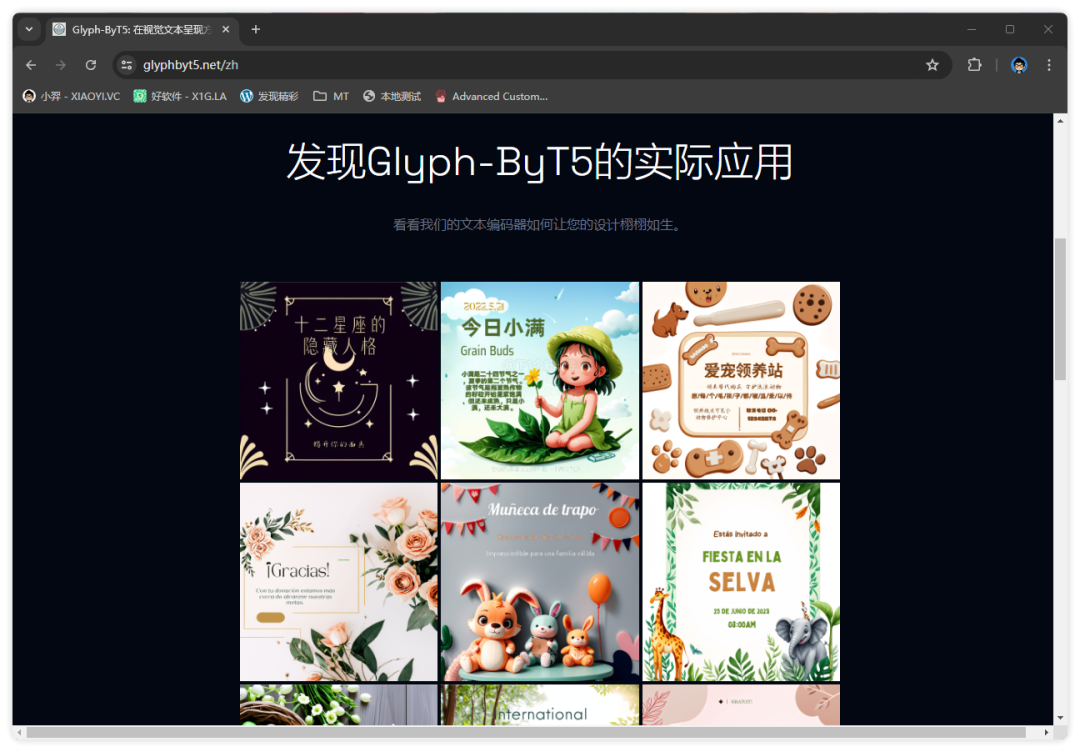Open the Chrome three-dot menu
Image resolution: width=1080 pixels, height=752 pixels.
coord(1048,65)
